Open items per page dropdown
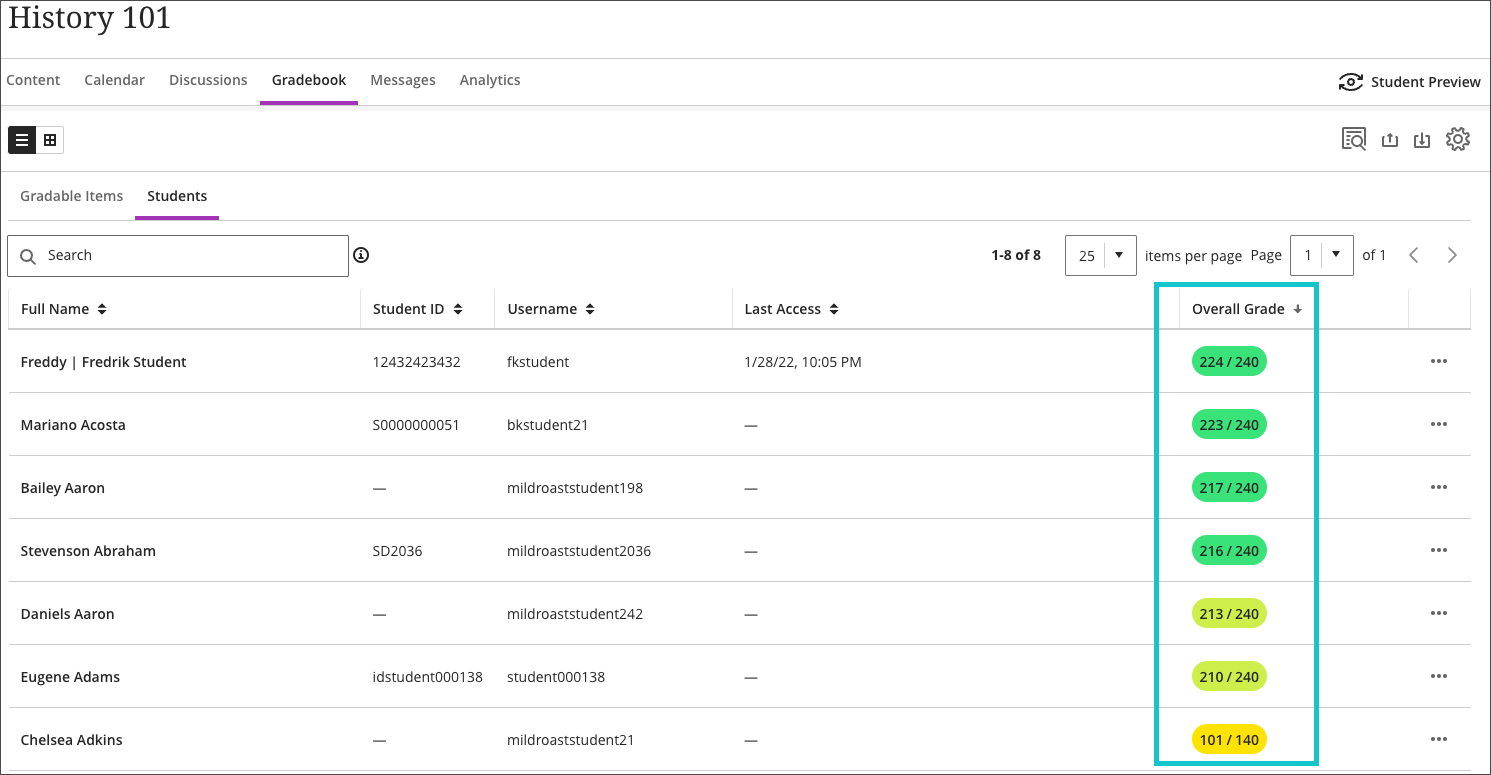Viewport: 1491px width, 775px height. click(x=1100, y=255)
